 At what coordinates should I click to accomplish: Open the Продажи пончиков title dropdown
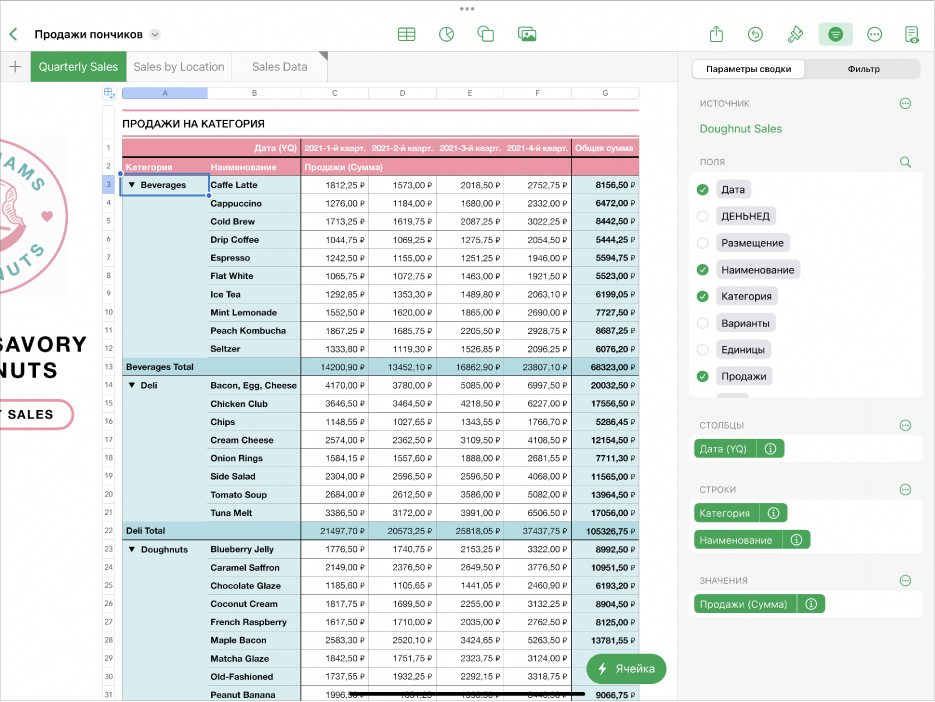pos(155,34)
